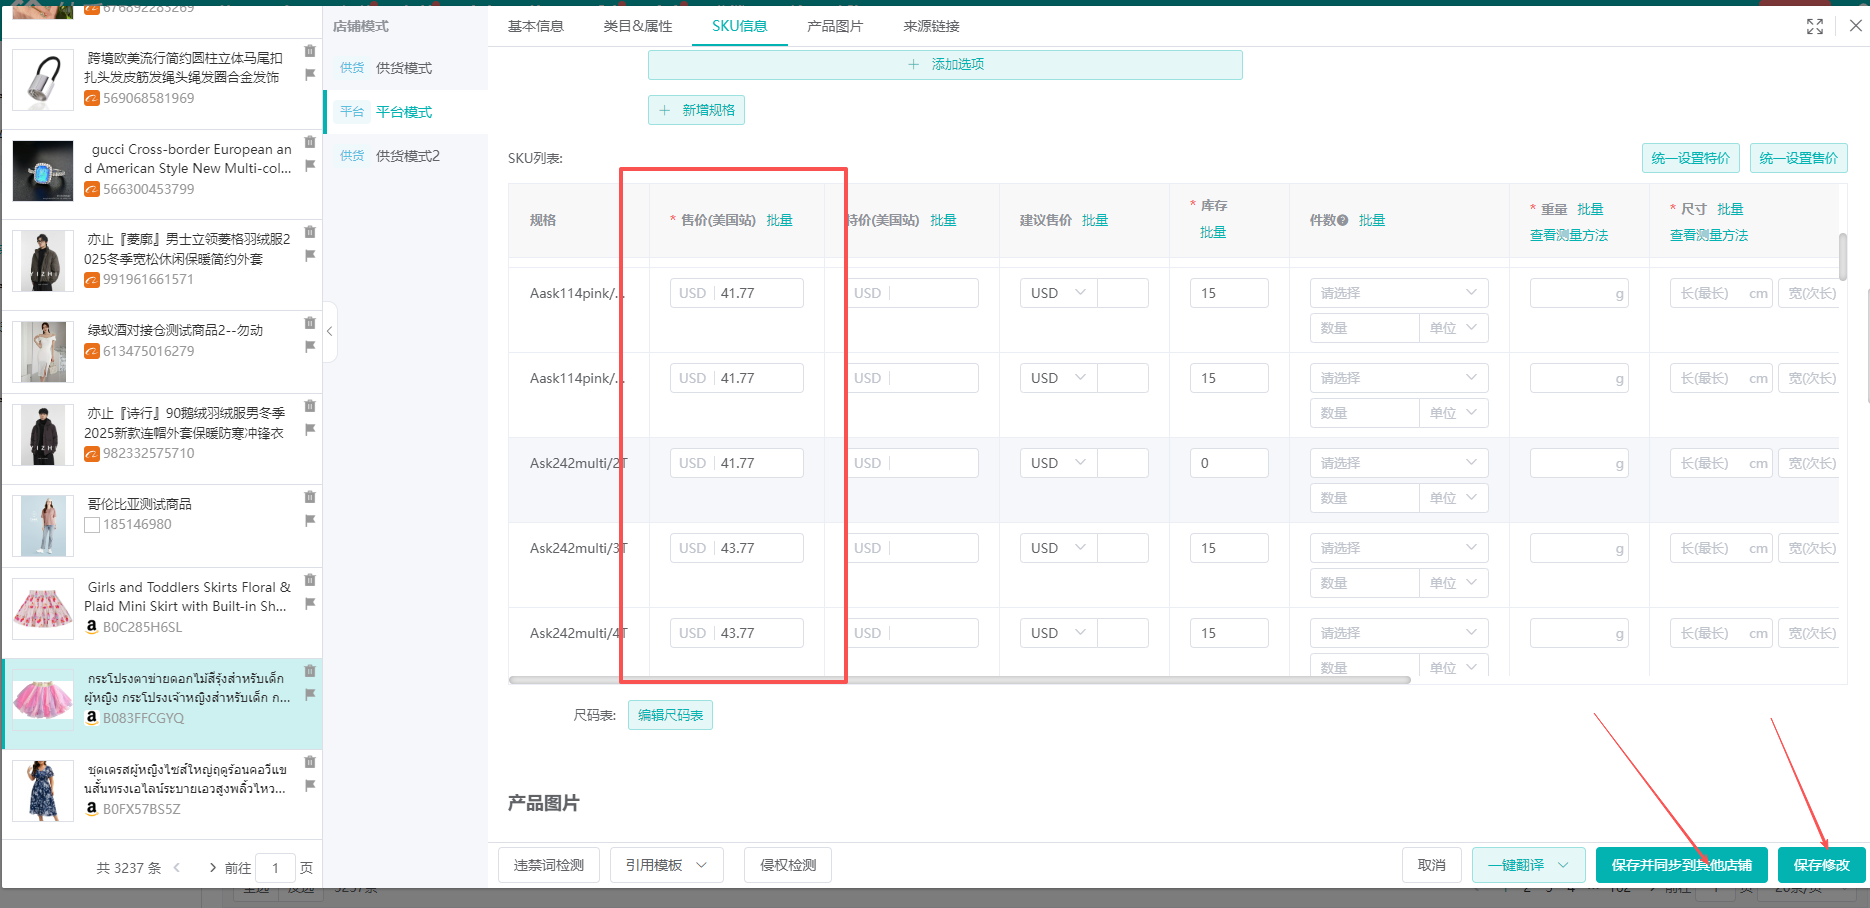Switch to the 产品图片 tab
1870x908 pixels.
pyautogui.click(x=834, y=26)
